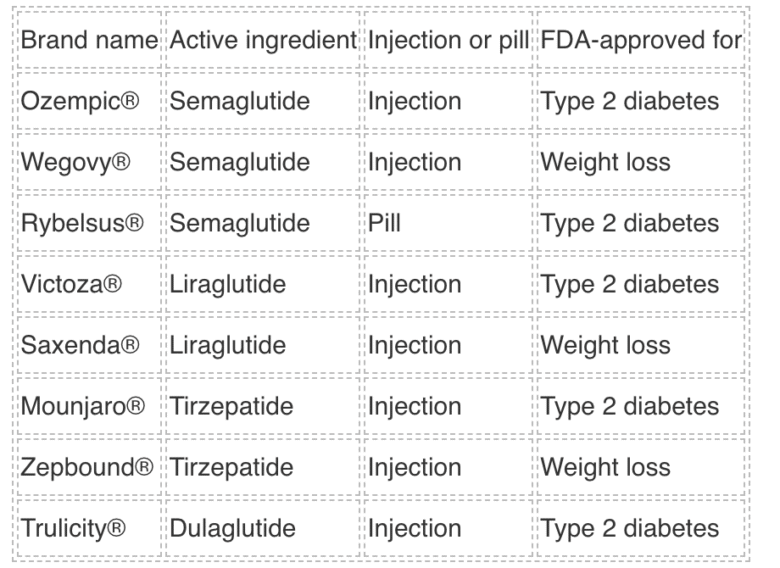Select the FDA-approved for header
This screenshot has height=568, width=780.
tap(641, 41)
